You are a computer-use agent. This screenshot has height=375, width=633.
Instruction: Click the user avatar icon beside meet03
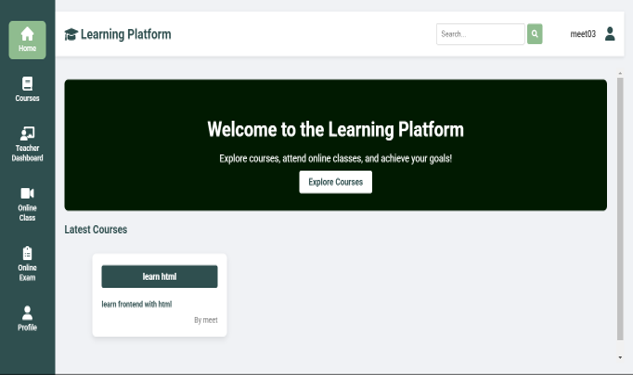click(x=610, y=34)
